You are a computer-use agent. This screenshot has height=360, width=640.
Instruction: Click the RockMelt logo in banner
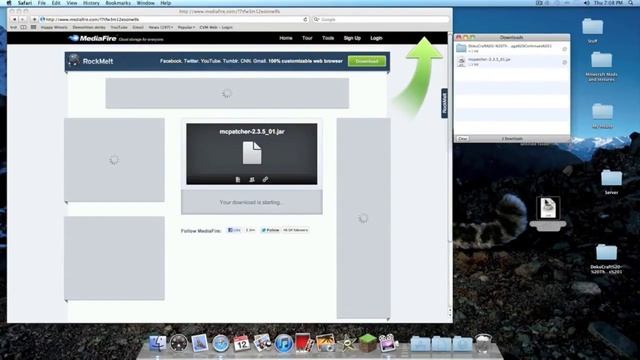point(91,61)
